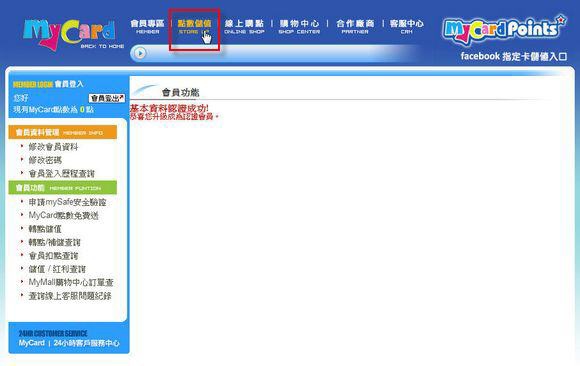Open 儲值 / 紅利查詢 link
This screenshot has height=366, width=580.
[x=57, y=269]
